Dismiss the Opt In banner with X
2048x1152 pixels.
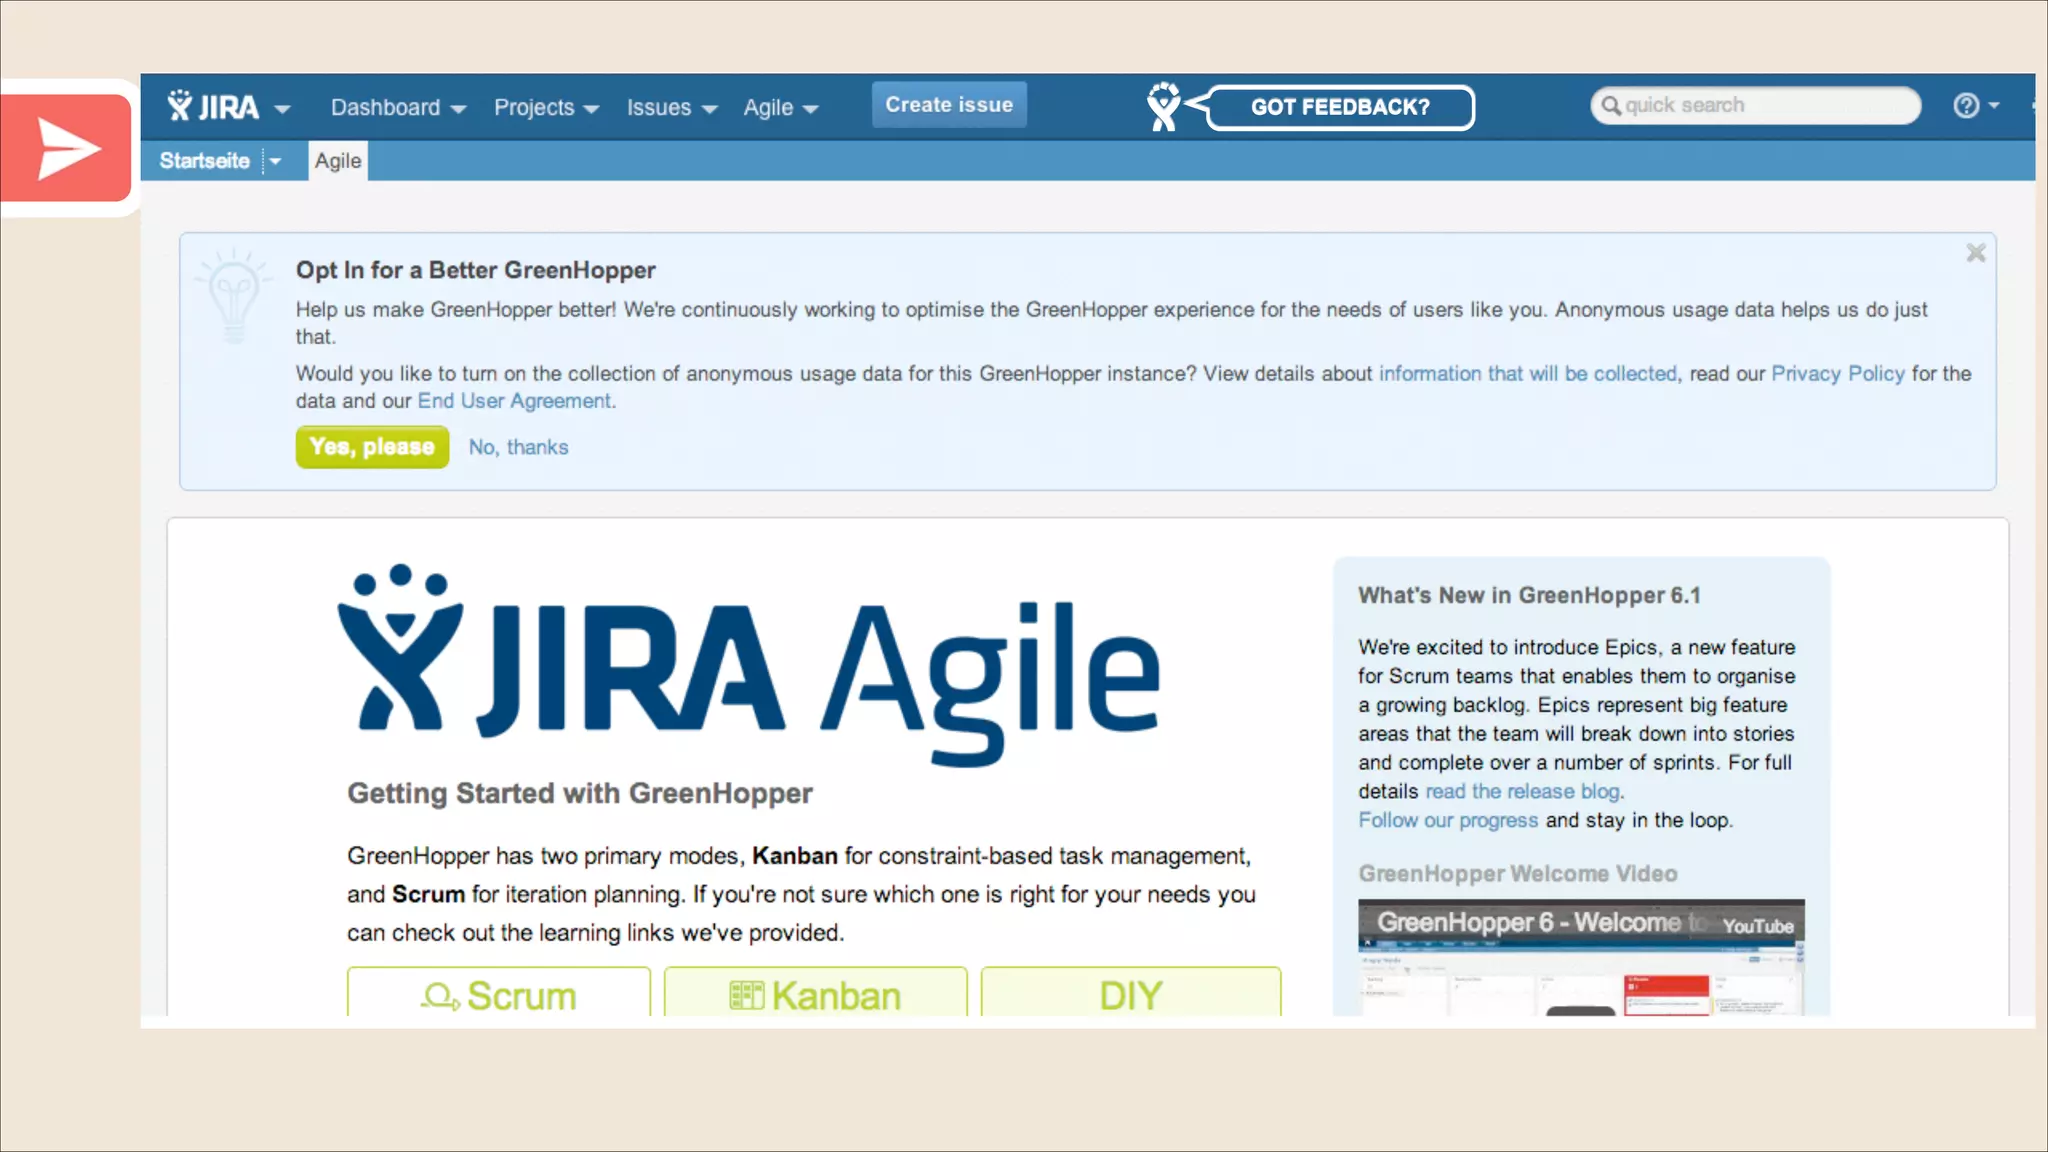click(x=1975, y=253)
